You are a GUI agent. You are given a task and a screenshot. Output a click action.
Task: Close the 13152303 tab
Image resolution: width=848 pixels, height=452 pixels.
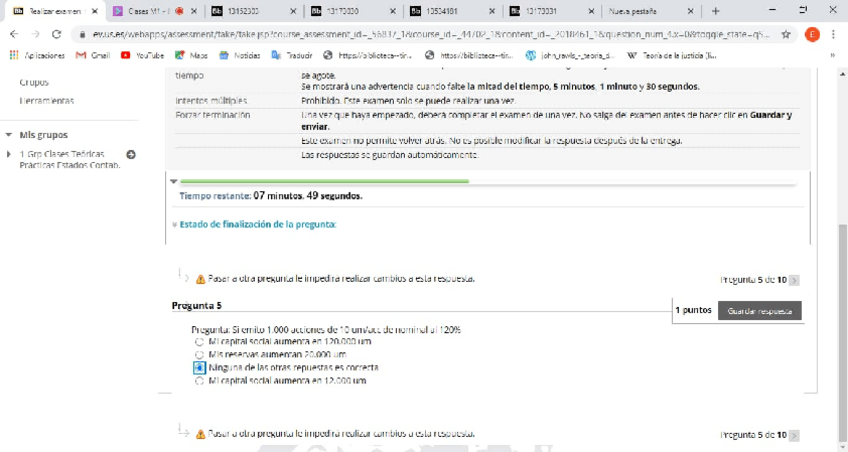(293, 11)
